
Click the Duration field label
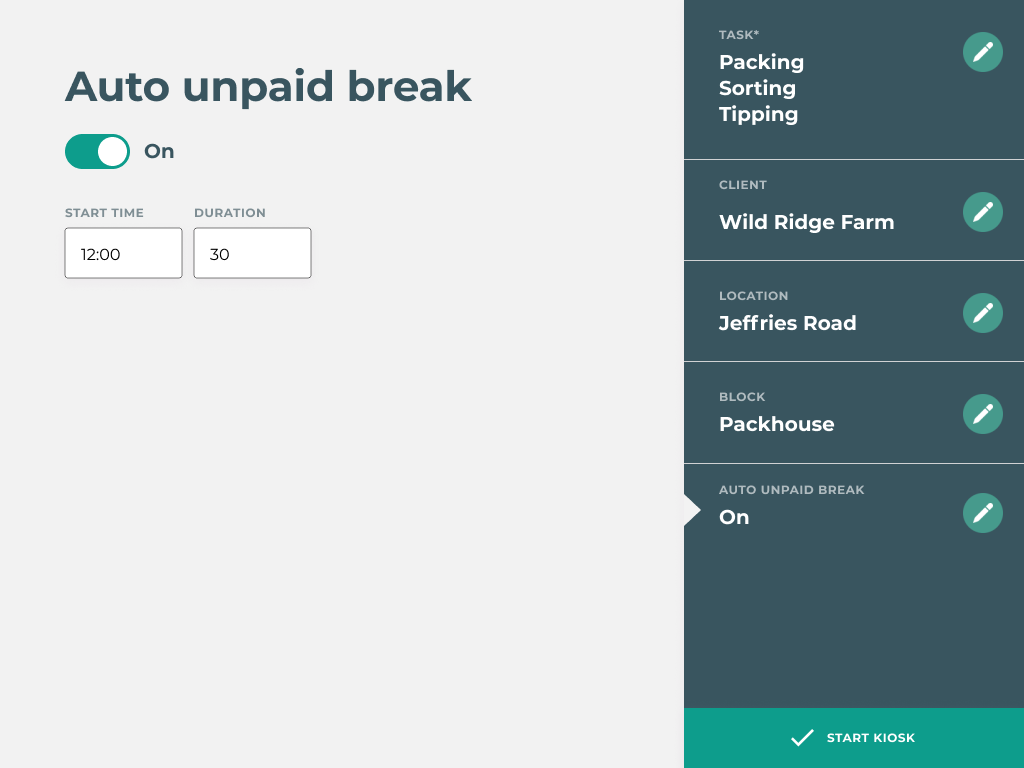pos(230,213)
